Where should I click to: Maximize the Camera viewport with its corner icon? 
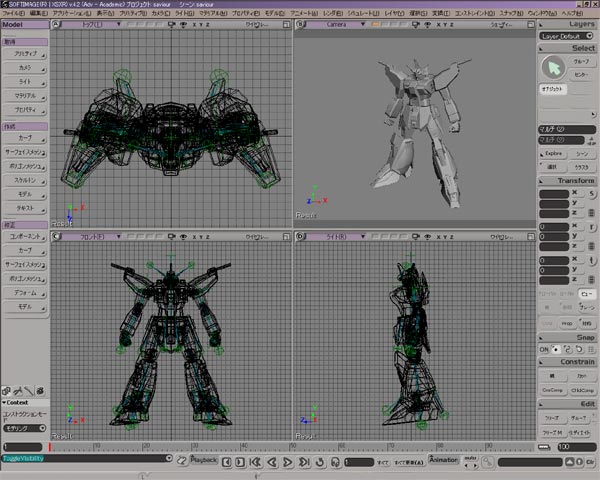(x=531, y=24)
